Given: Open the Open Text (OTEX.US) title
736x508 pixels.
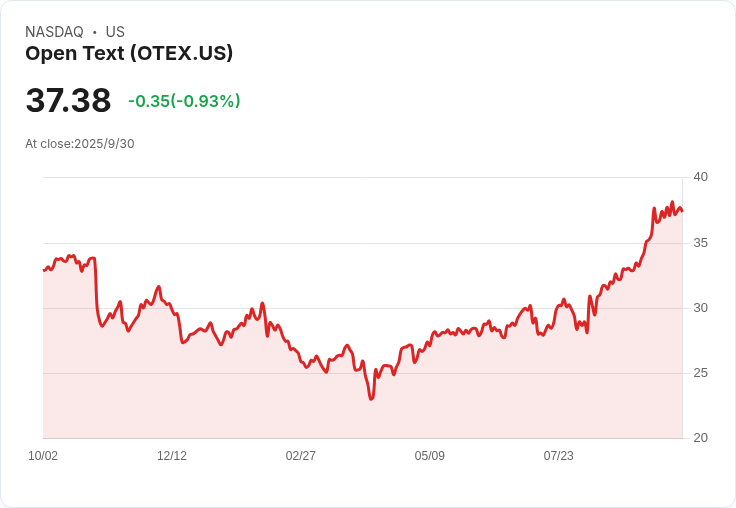Looking at the screenshot, I should point(129,54).
